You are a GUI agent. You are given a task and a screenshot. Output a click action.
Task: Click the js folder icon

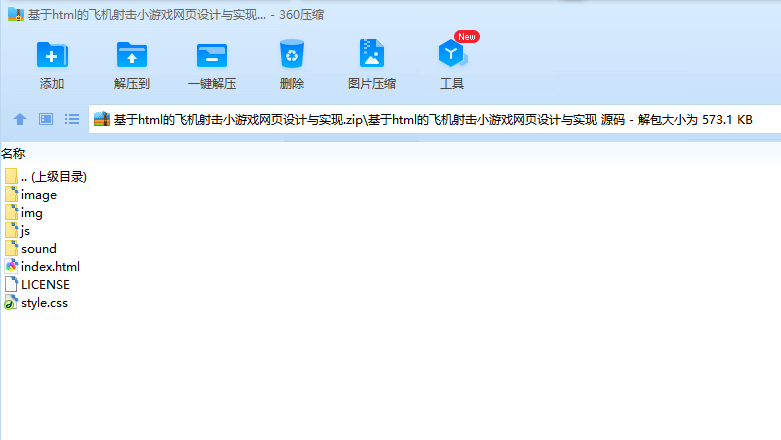11,230
